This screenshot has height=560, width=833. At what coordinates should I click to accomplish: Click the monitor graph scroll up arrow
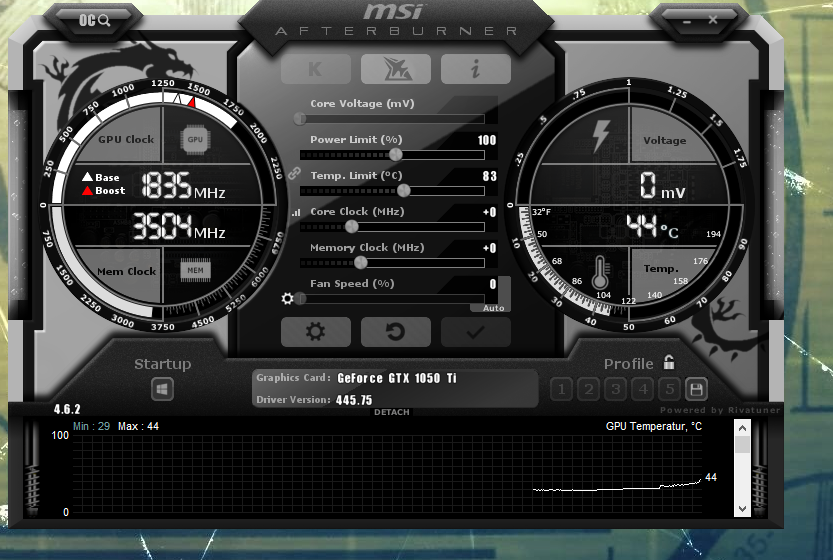[x=742, y=428]
